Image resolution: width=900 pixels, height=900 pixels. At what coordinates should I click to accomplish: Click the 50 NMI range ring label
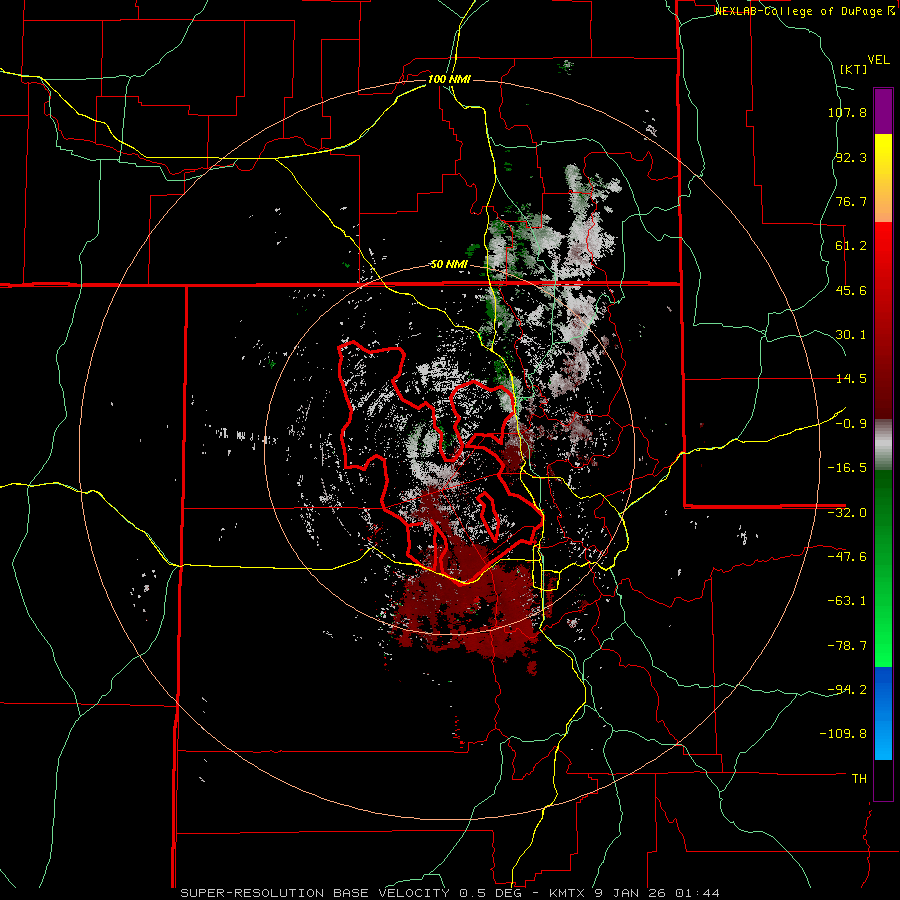[449, 265]
